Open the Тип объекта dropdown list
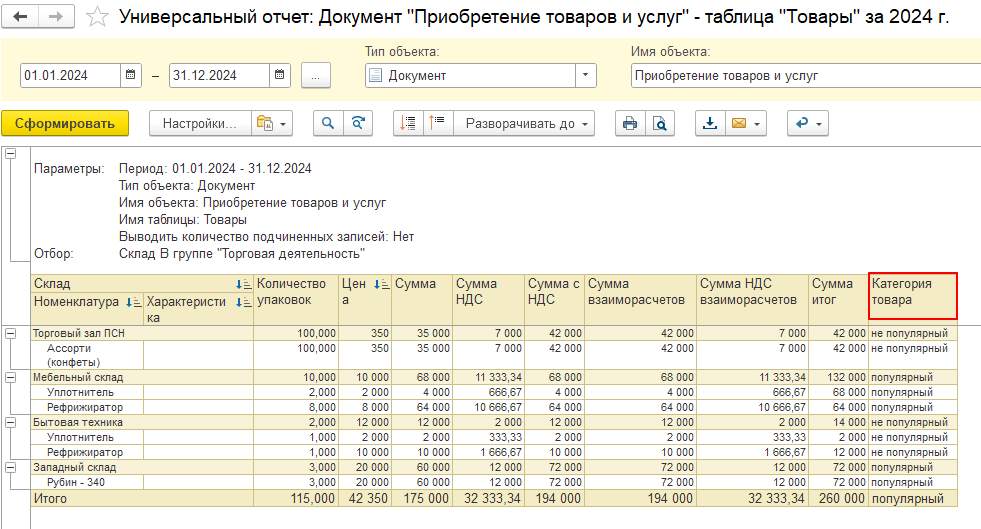This screenshot has width=981, height=529. click(585, 75)
